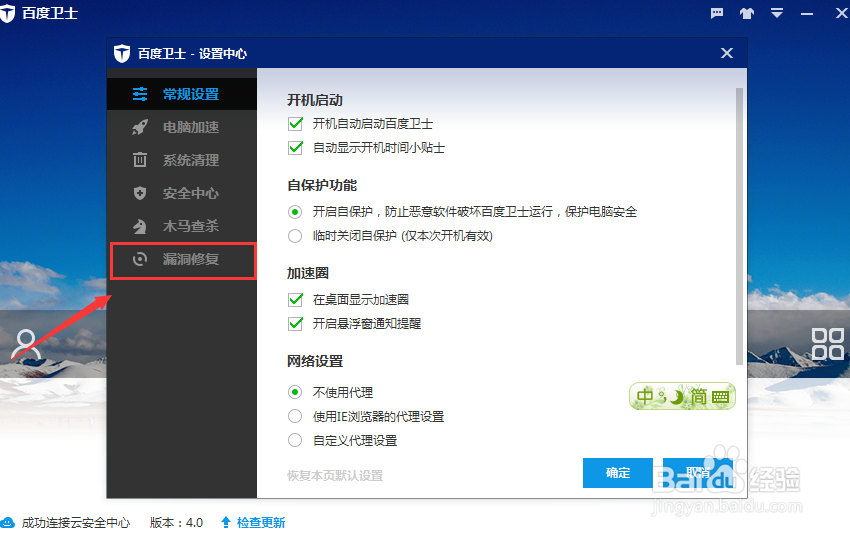
Task: Click 中 language toggle on IME bar
Action: tap(645, 397)
